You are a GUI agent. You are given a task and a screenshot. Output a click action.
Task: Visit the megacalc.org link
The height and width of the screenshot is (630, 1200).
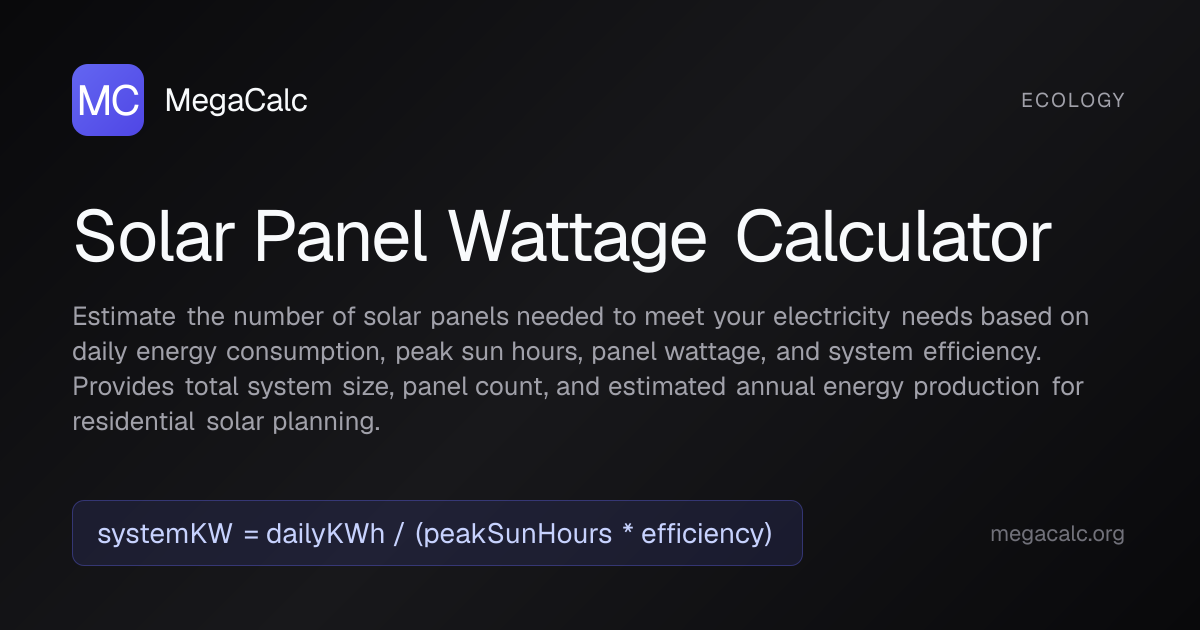pos(1057,534)
